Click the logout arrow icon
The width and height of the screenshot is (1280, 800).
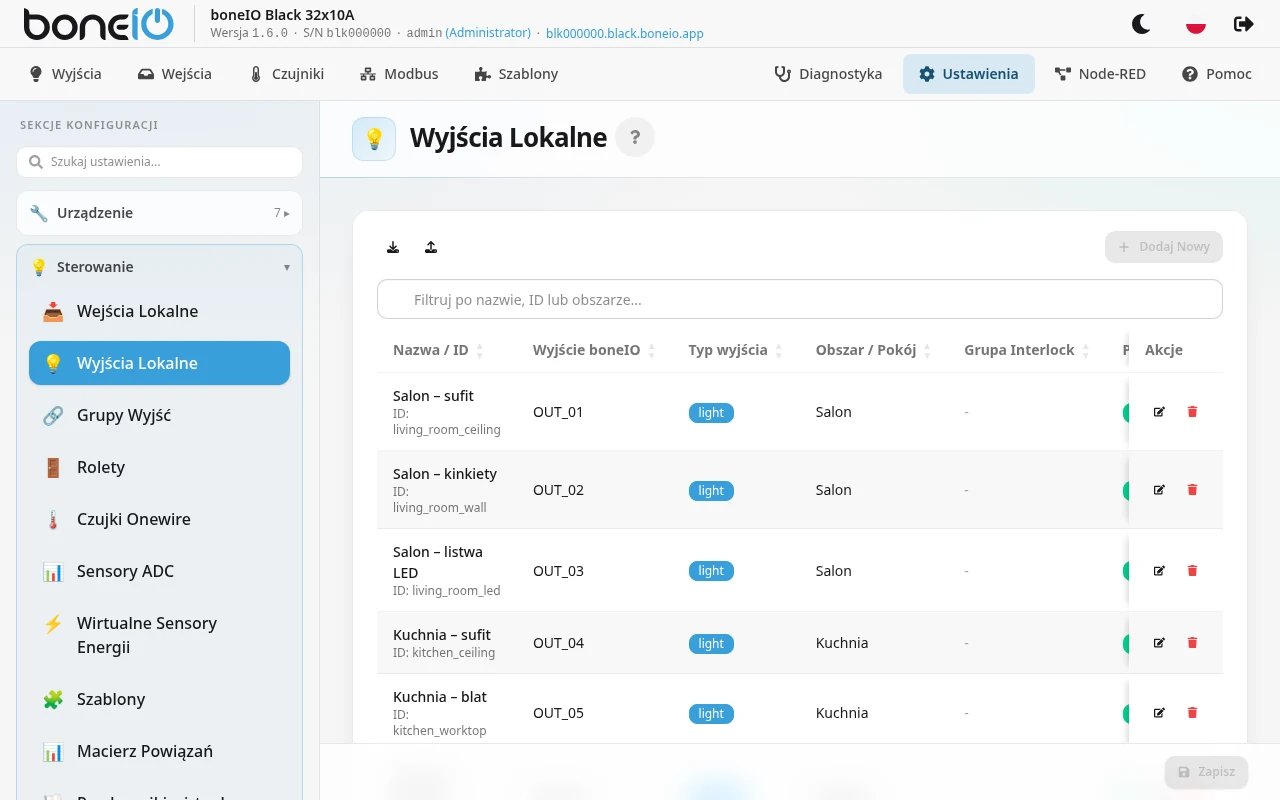point(1244,24)
